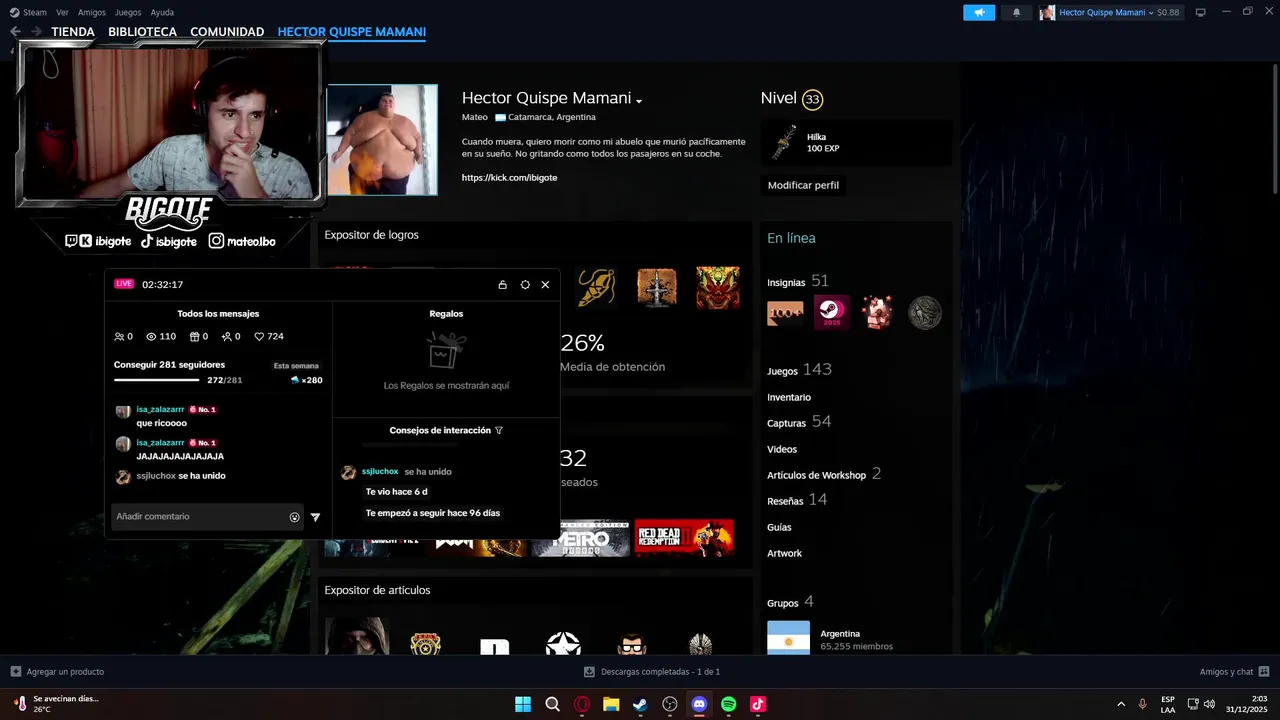1280x720 pixels.
Task: Go back with the left arrow
Action: [x=15, y=32]
